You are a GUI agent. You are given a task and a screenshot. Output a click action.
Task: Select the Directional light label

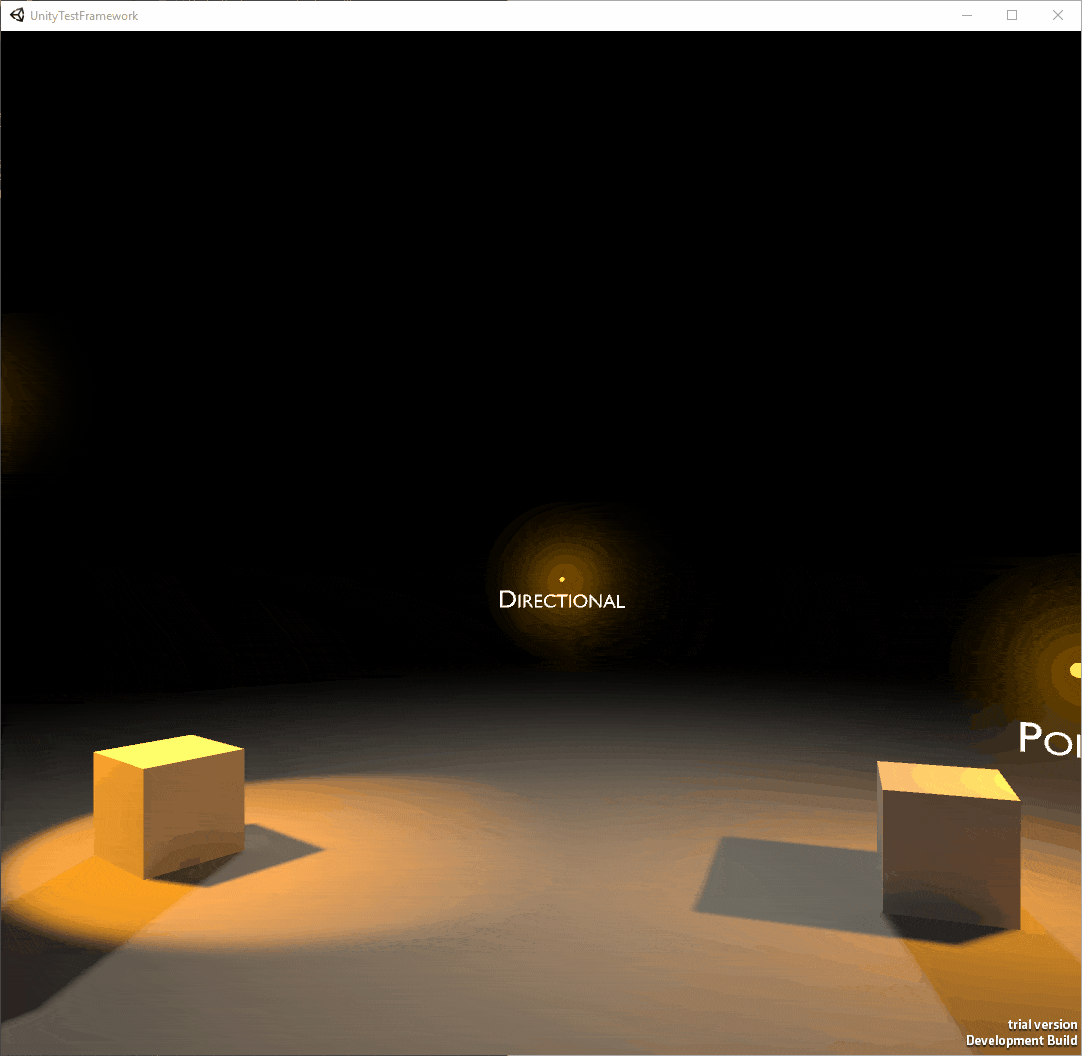pos(561,600)
